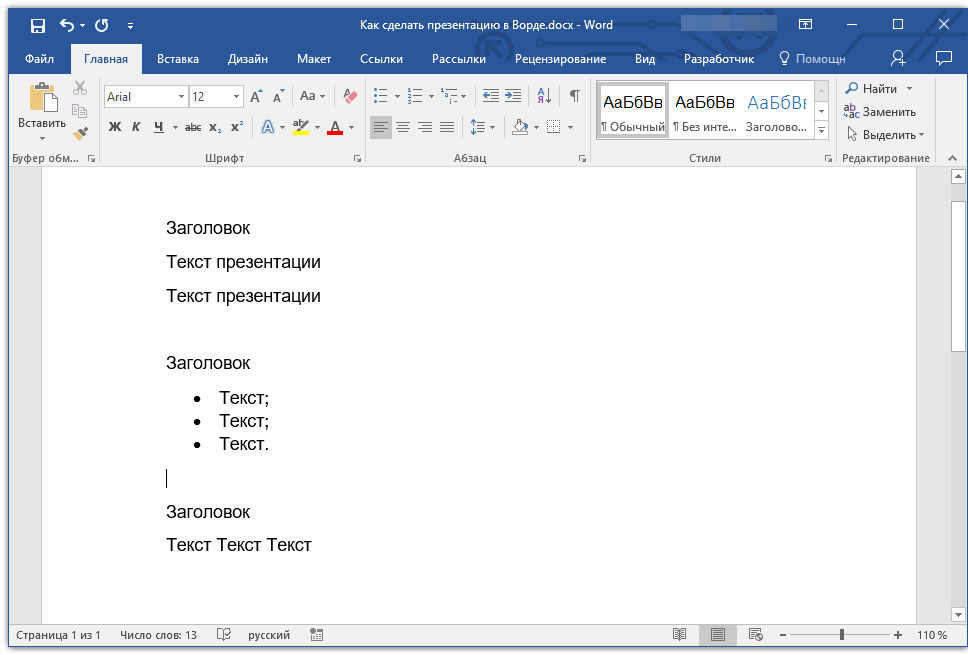Click the Justify alignment icon
This screenshot has width=968, height=655.
tap(447, 127)
